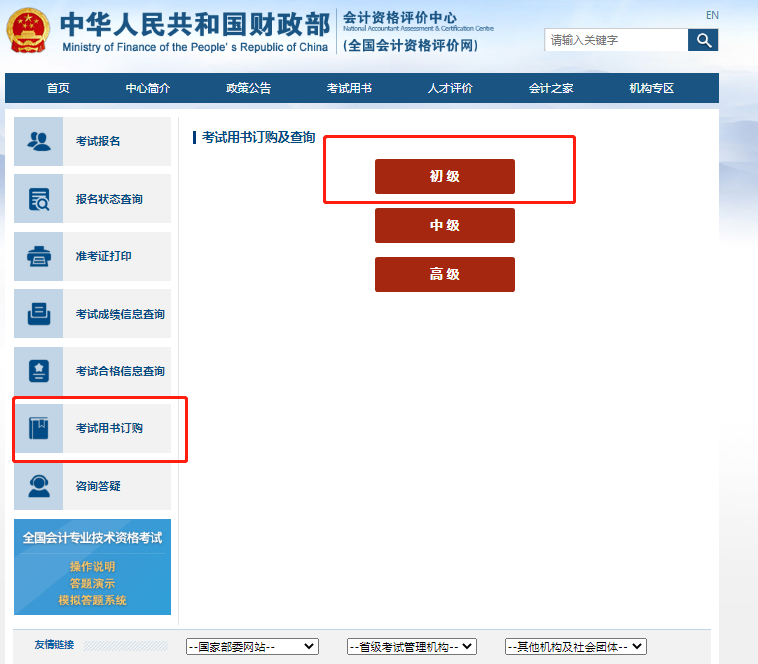Click the 考试合格信息查询 certificate icon

pyautogui.click(x=39, y=371)
